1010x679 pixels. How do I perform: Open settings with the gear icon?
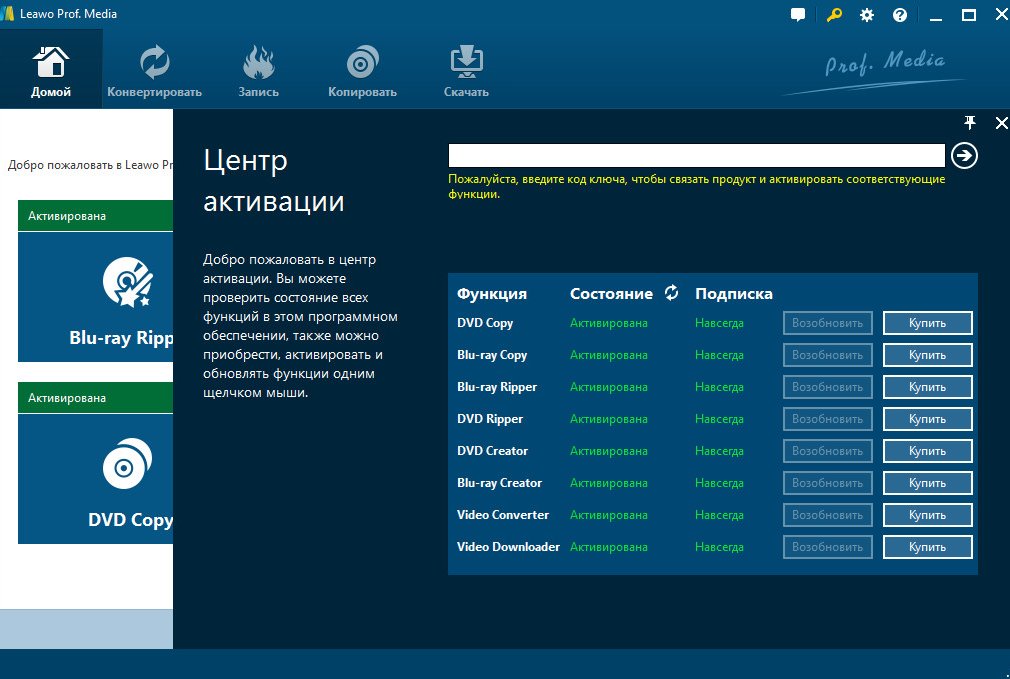tap(867, 15)
